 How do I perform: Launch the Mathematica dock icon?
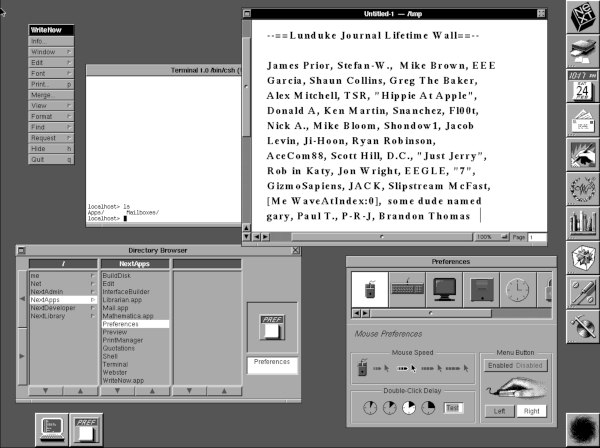[583, 257]
